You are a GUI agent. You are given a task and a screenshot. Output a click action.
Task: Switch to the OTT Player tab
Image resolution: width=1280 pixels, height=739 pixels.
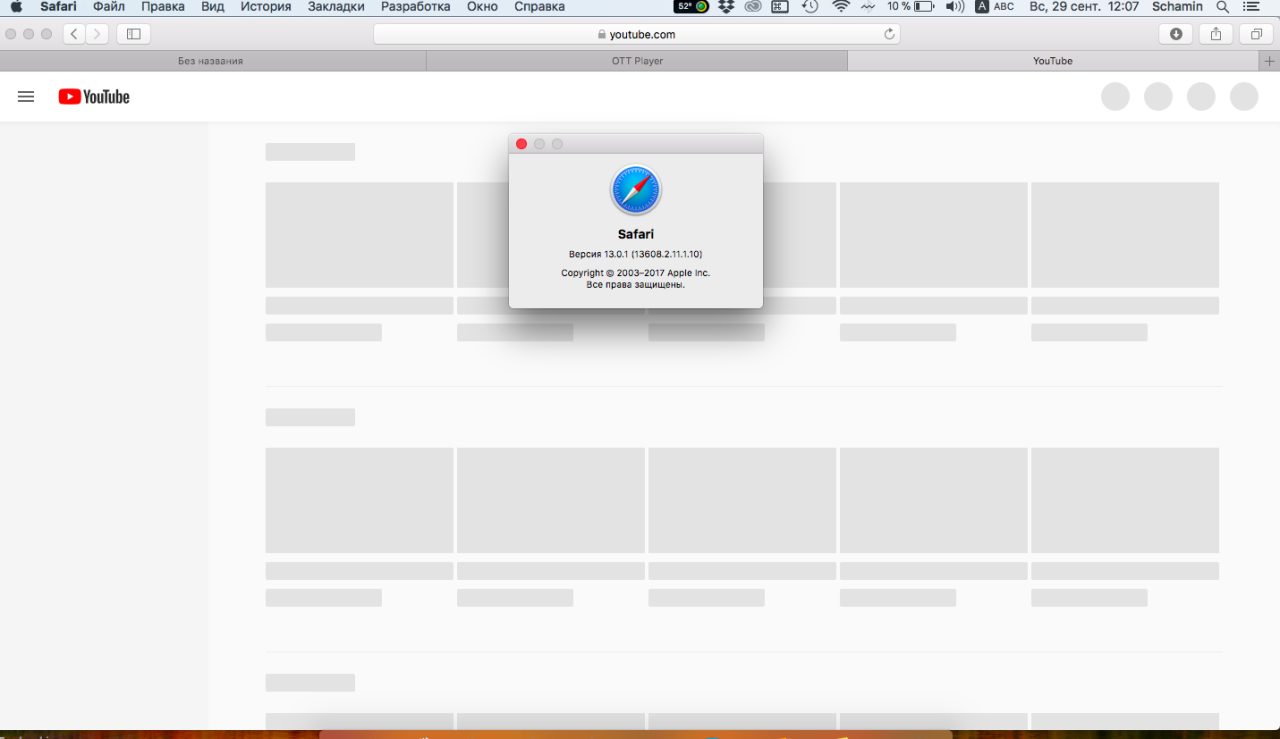coord(637,61)
